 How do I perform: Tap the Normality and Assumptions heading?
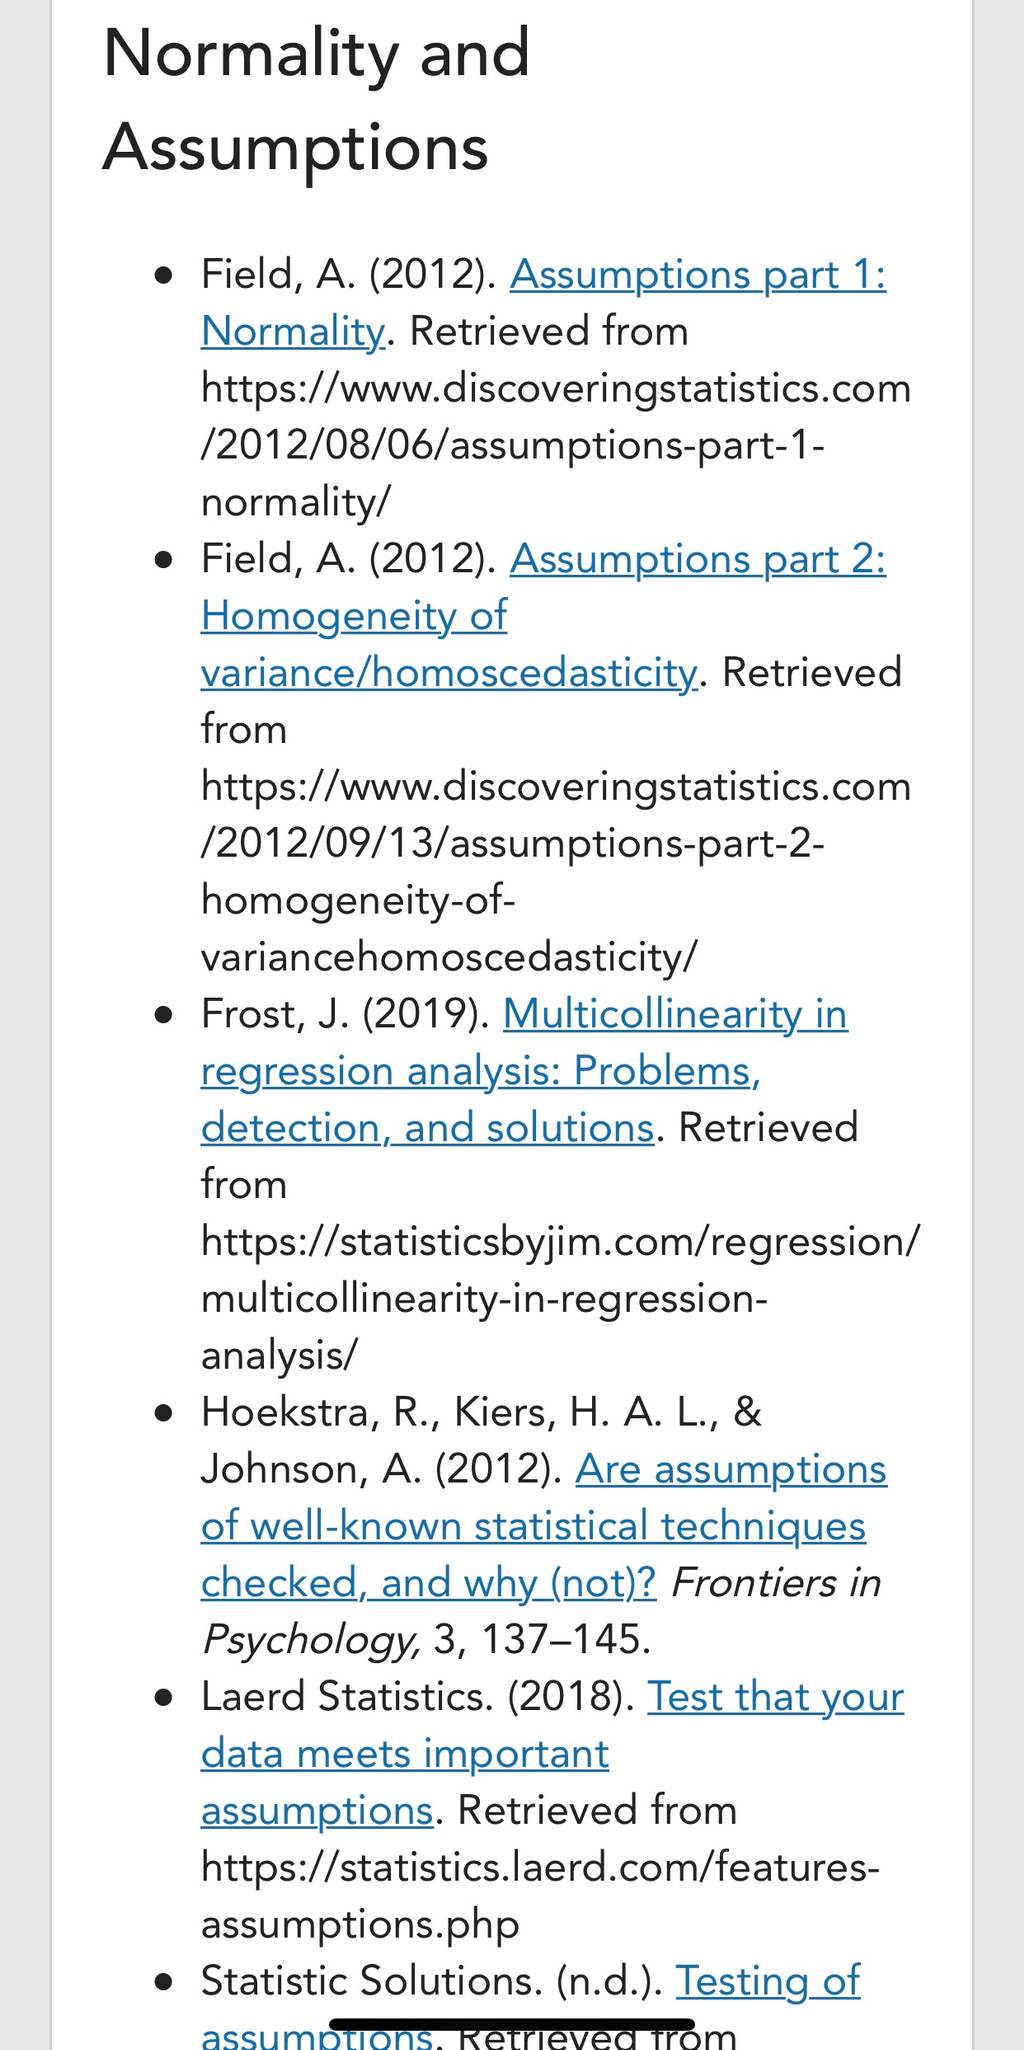316,100
